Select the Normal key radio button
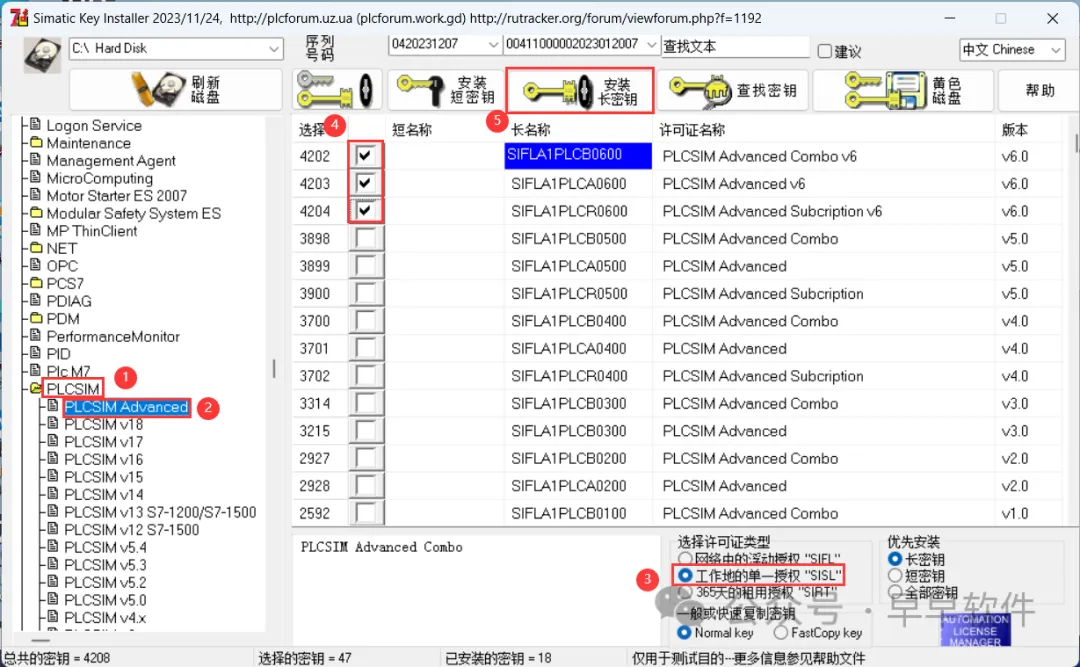 [684, 632]
